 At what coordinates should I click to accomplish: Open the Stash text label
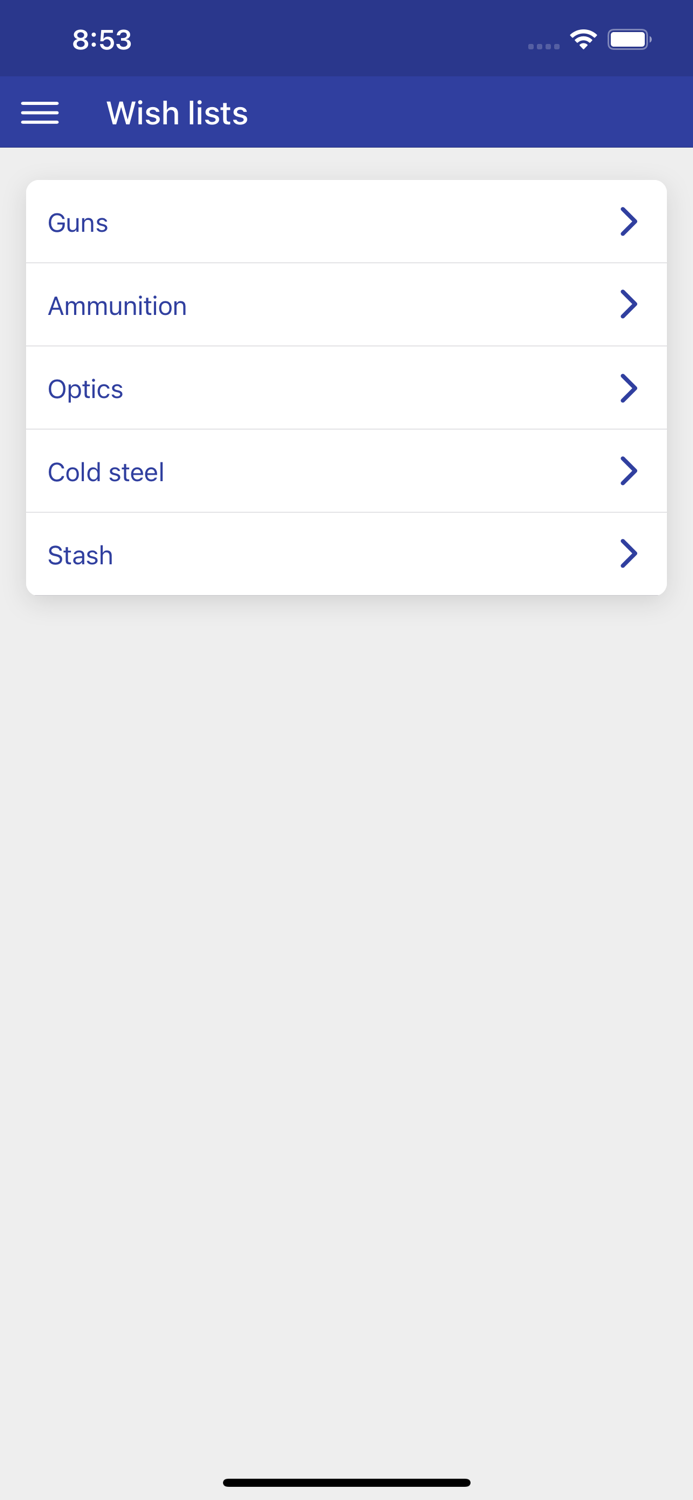point(80,555)
